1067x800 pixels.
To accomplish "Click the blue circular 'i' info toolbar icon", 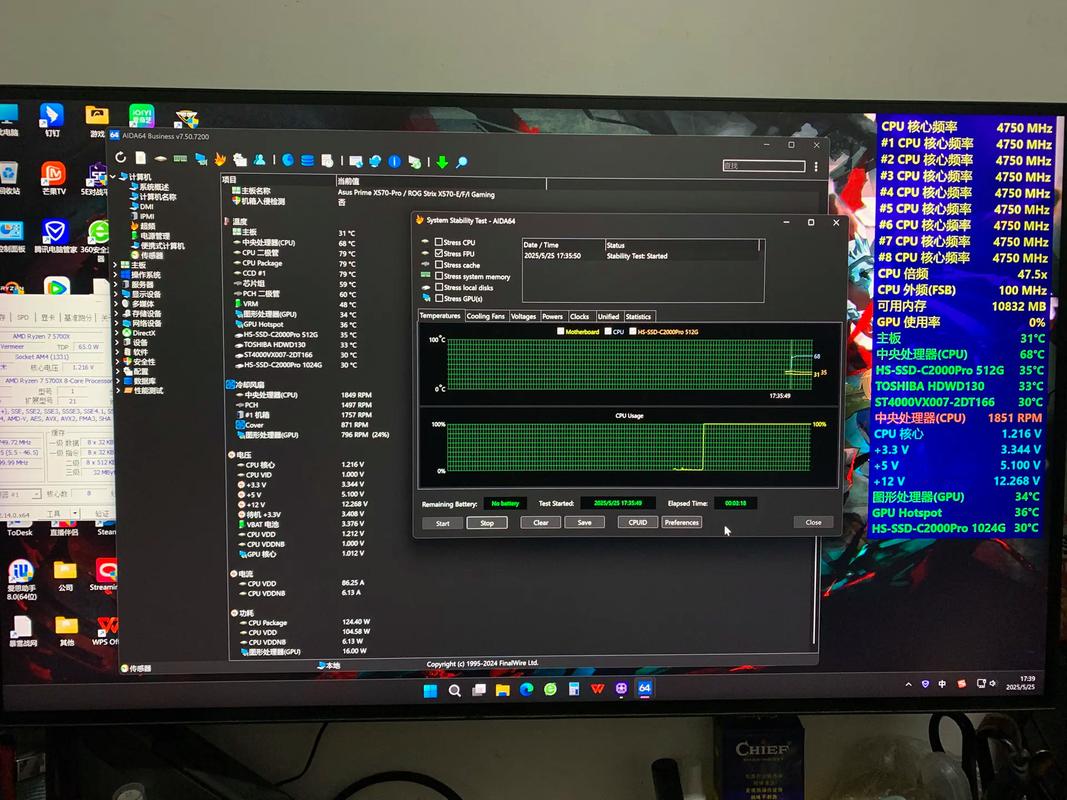I will click(x=395, y=161).
